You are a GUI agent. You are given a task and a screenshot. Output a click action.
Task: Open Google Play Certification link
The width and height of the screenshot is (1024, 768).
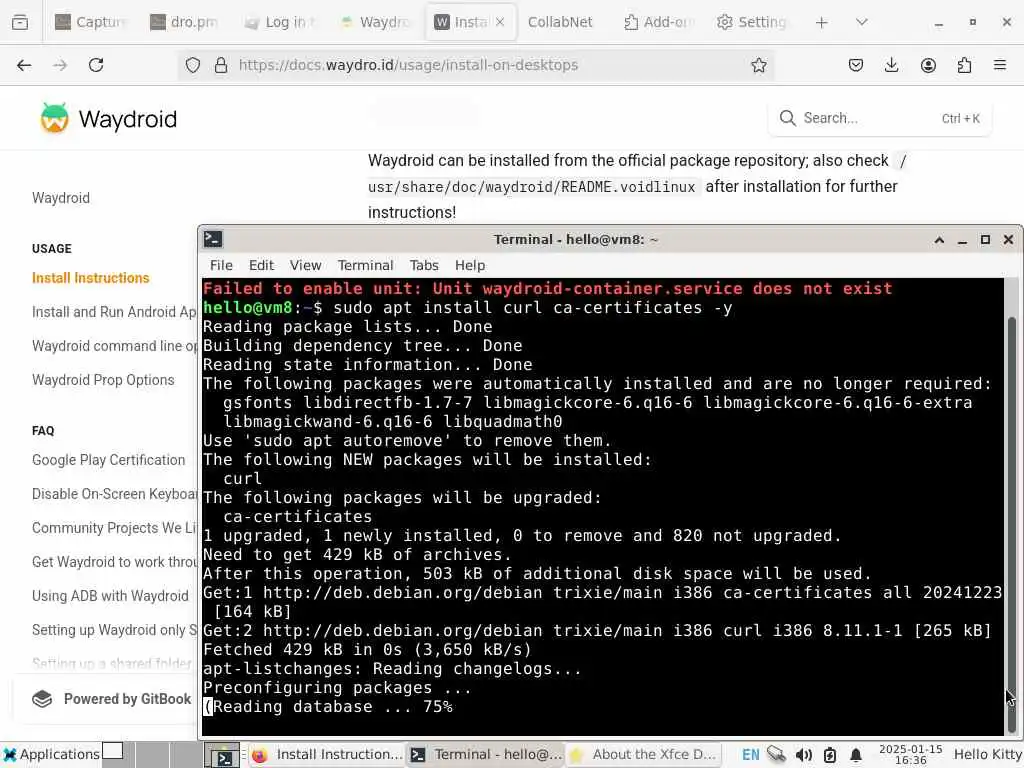108,460
